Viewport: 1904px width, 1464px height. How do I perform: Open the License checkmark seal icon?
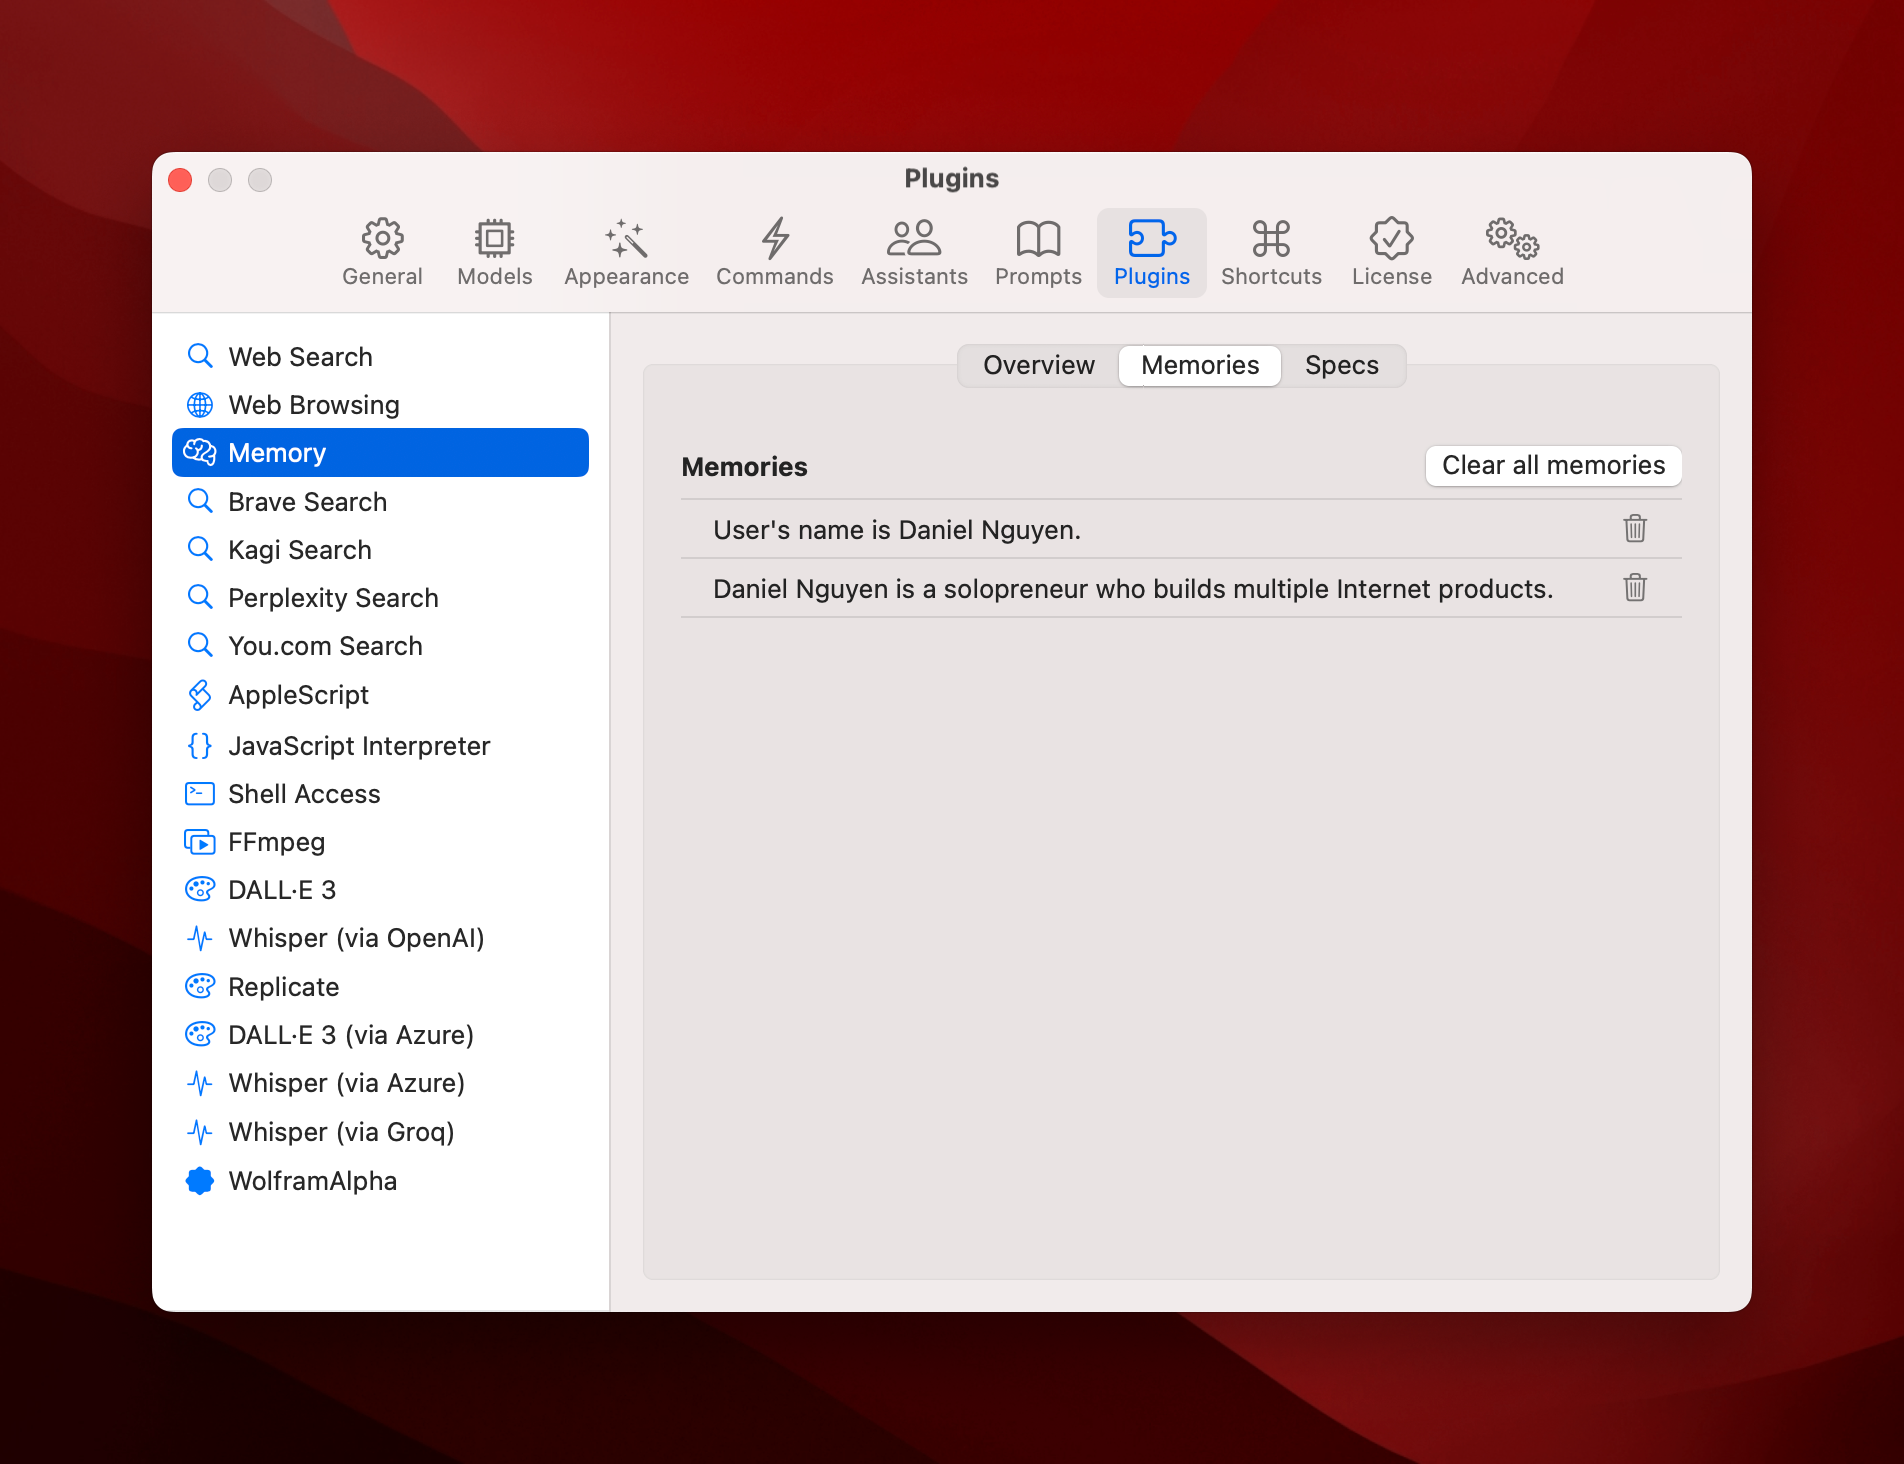[x=1391, y=239]
